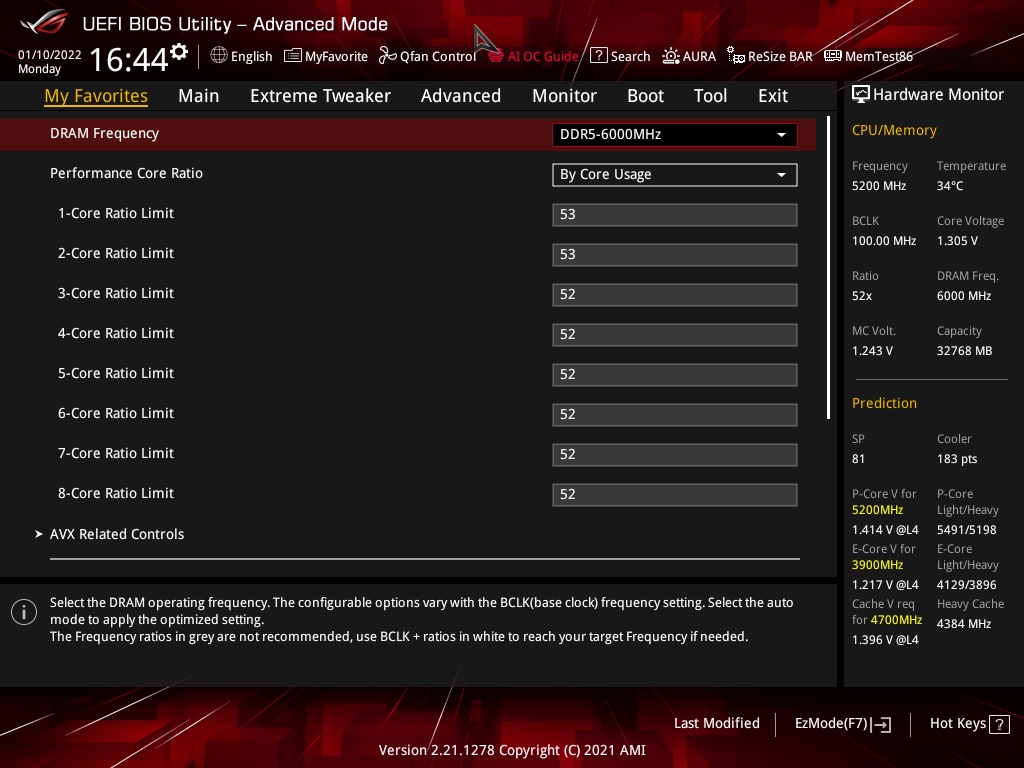Click the Cooler value 183 pts
1024x768 pixels.
(957, 459)
